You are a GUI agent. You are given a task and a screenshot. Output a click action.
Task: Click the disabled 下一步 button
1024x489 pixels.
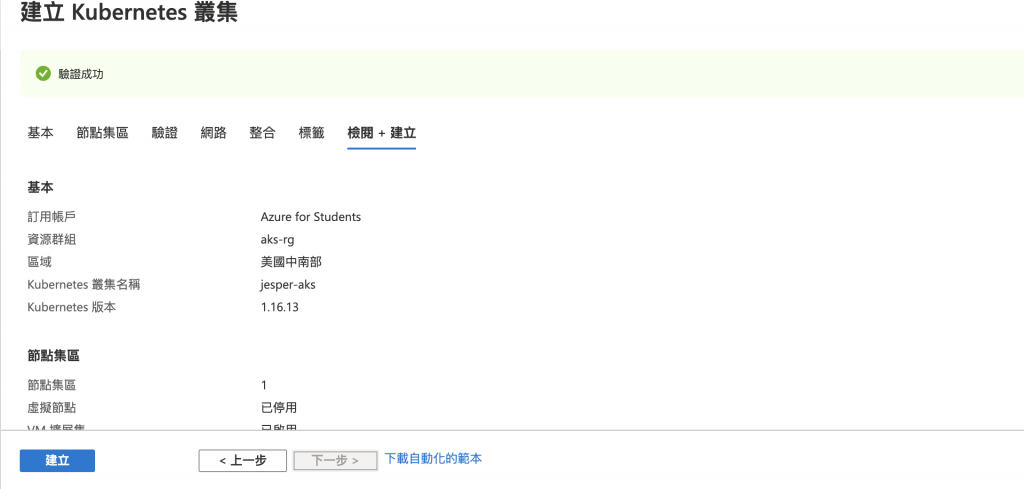tap(335, 460)
